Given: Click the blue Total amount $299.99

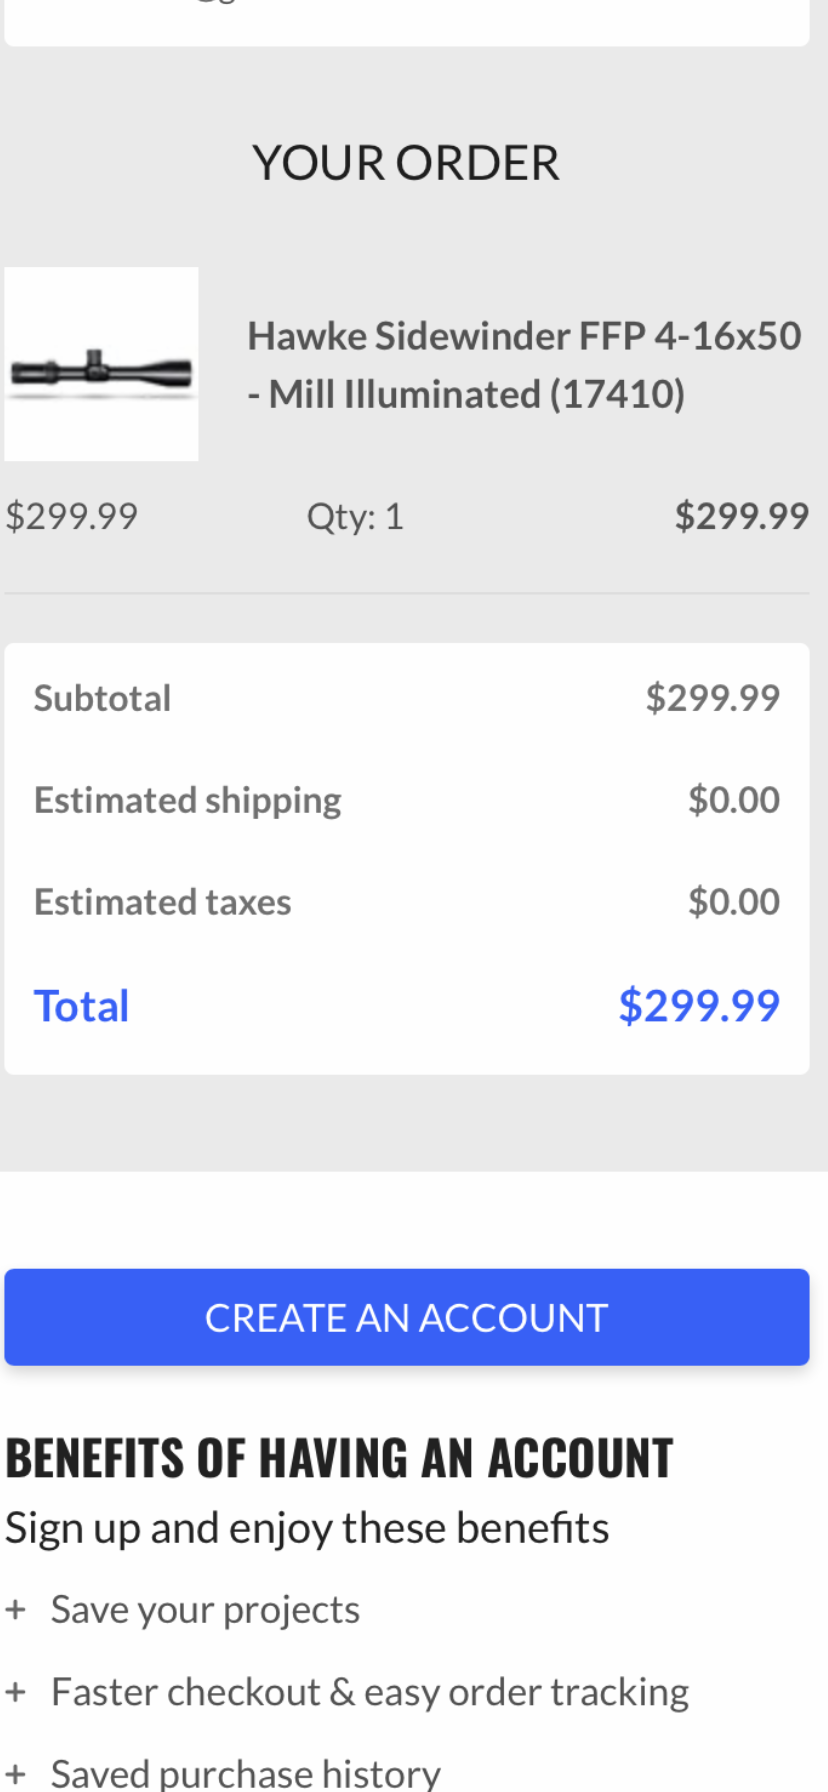Looking at the screenshot, I should pyautogui.click(x=699, y=1005).
